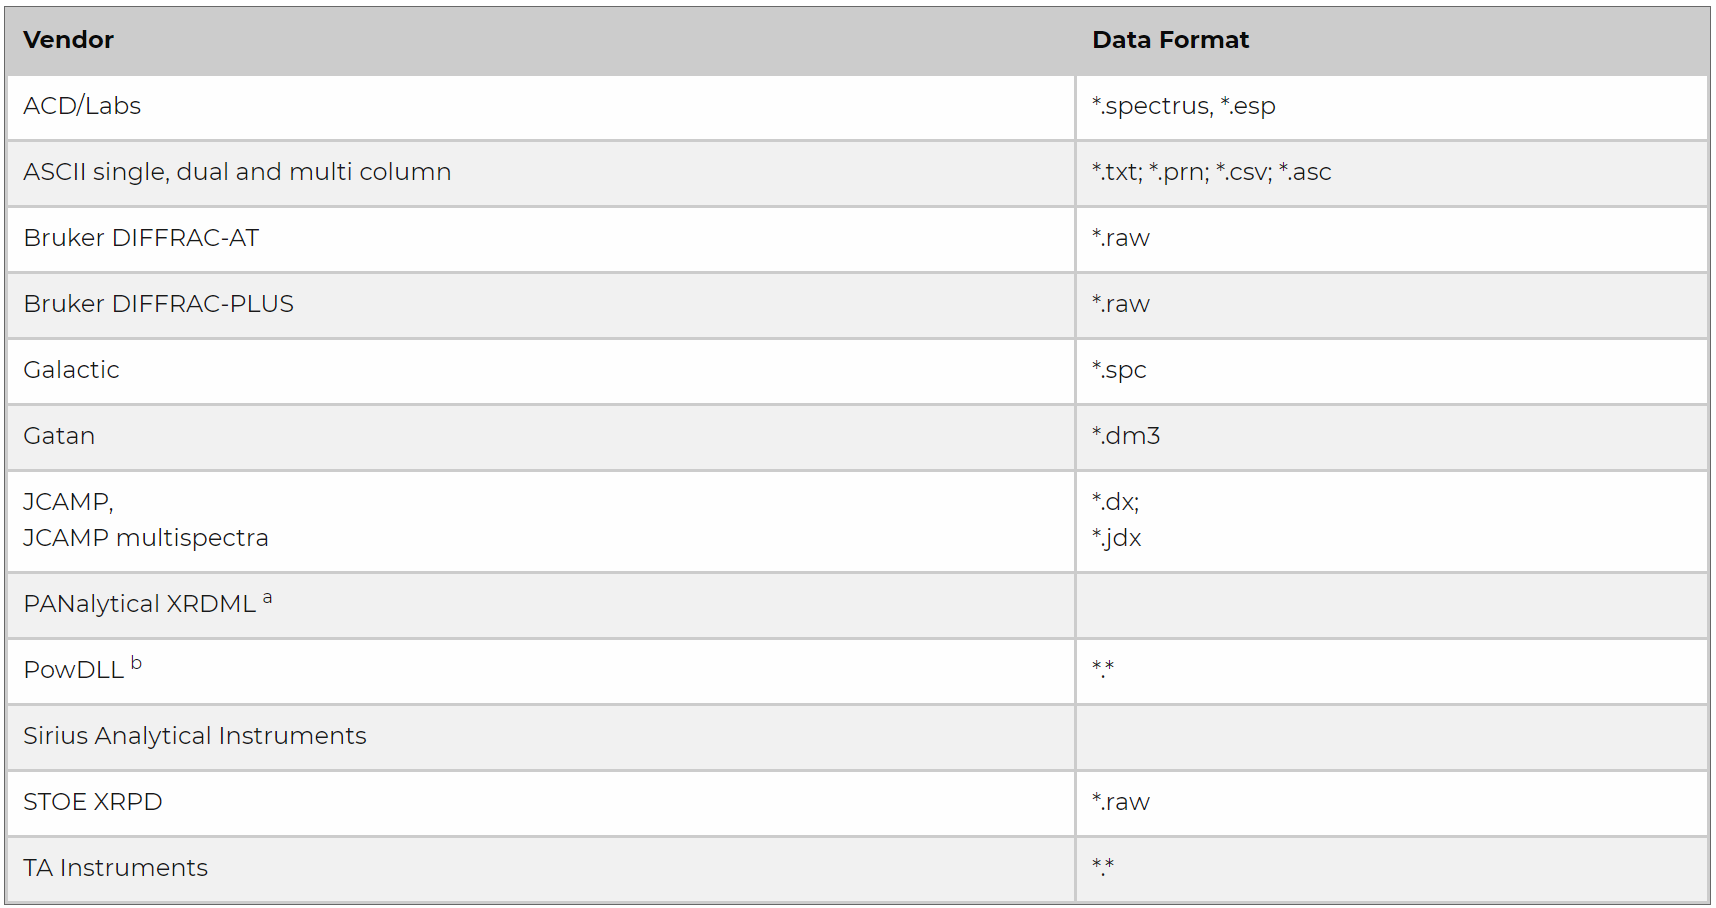
Task: Select the Gatan vendor cell
Action: [59, 436]
